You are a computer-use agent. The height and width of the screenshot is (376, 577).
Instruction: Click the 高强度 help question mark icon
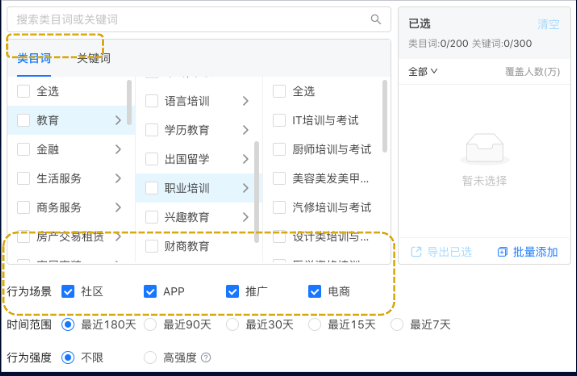click(x=206, y=357)
